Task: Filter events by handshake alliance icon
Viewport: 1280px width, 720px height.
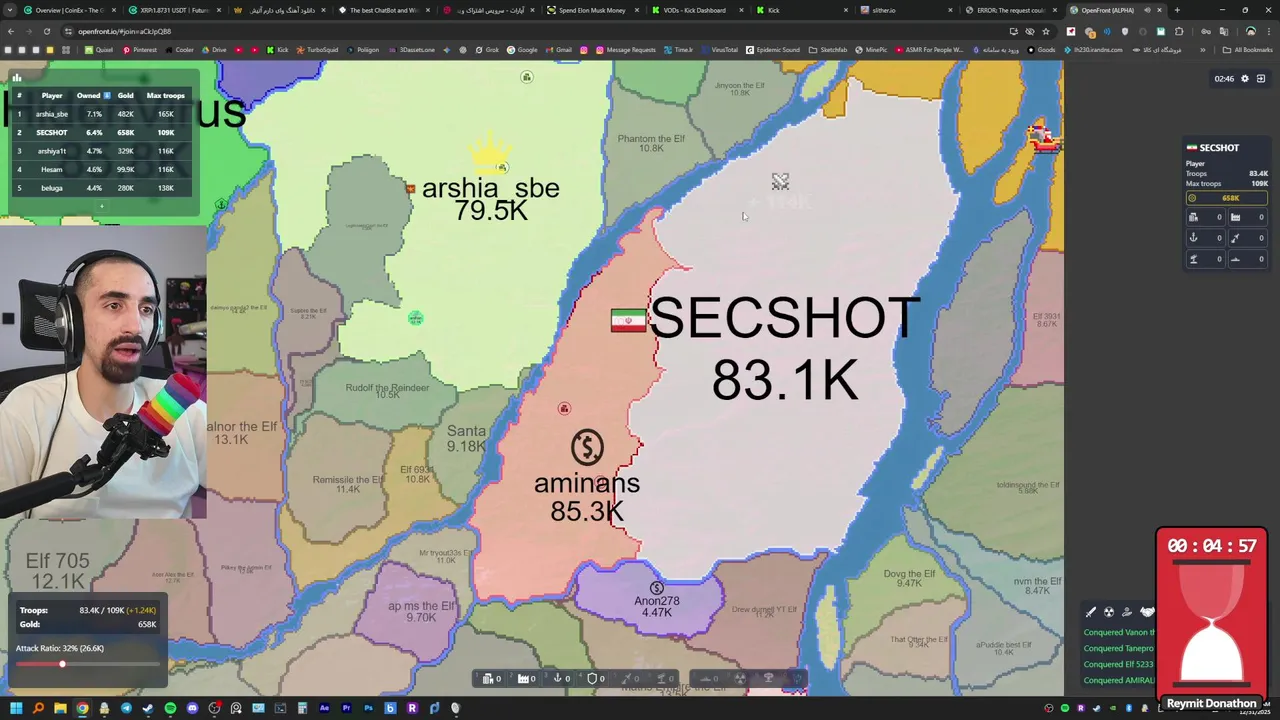Action: pyautogui.click(x=1147, y=612)
